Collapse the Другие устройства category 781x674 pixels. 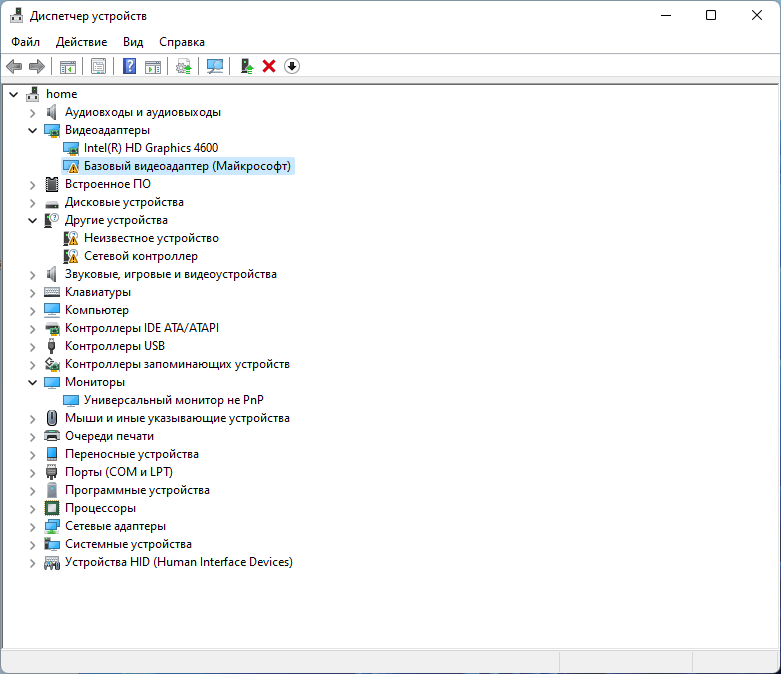[32, 220]
